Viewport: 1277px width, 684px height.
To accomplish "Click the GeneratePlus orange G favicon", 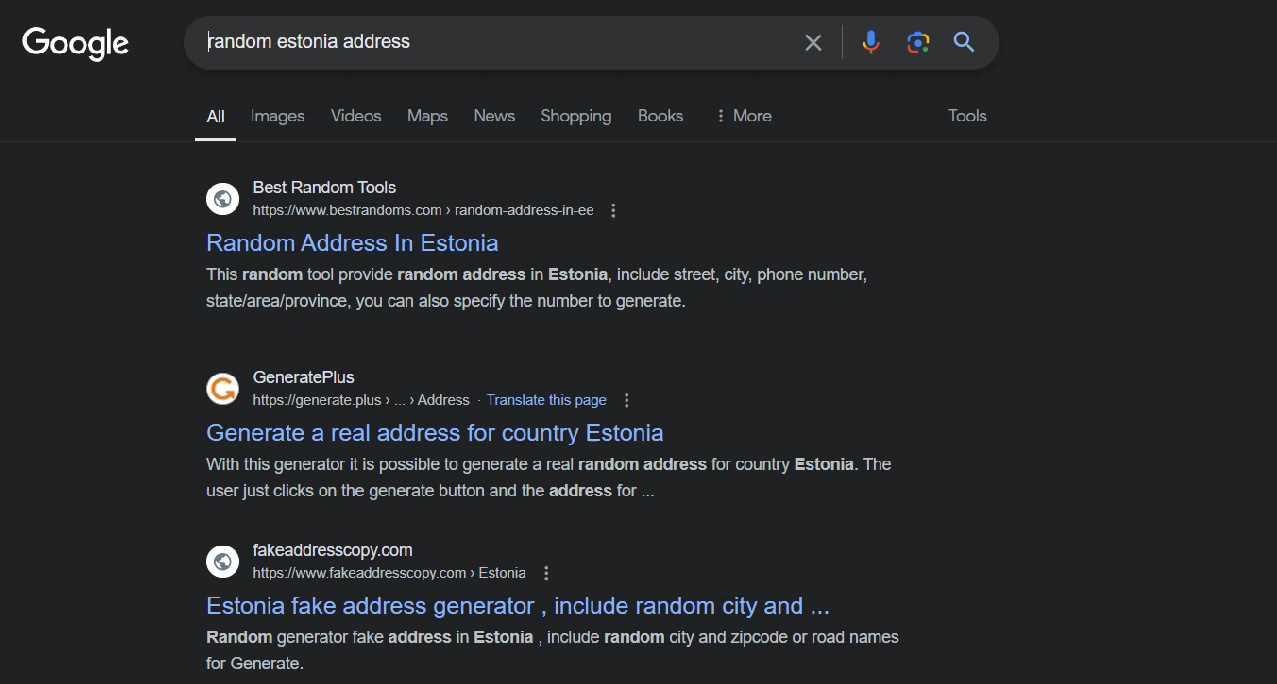I will click(x=223, y=388).
